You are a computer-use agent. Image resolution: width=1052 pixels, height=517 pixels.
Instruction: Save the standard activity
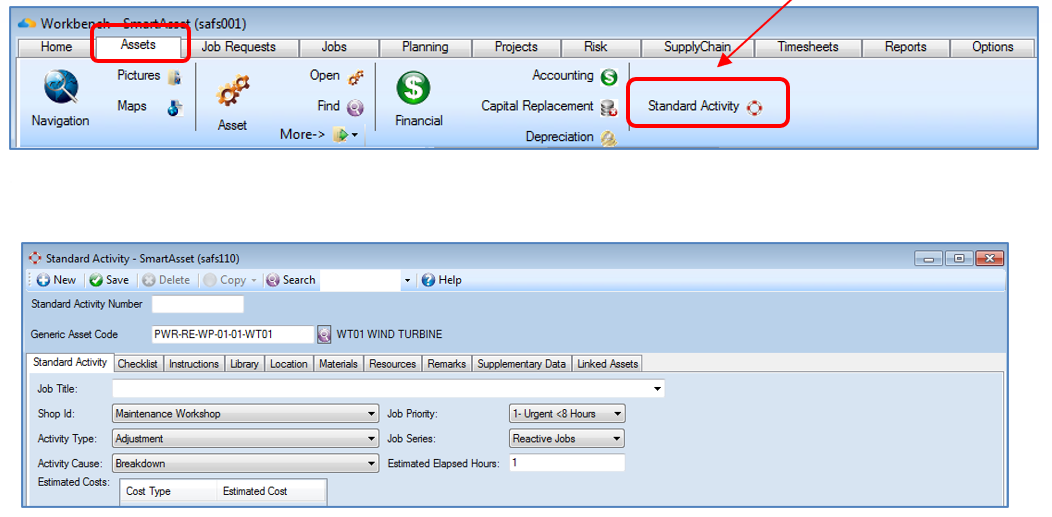point(109,280)
